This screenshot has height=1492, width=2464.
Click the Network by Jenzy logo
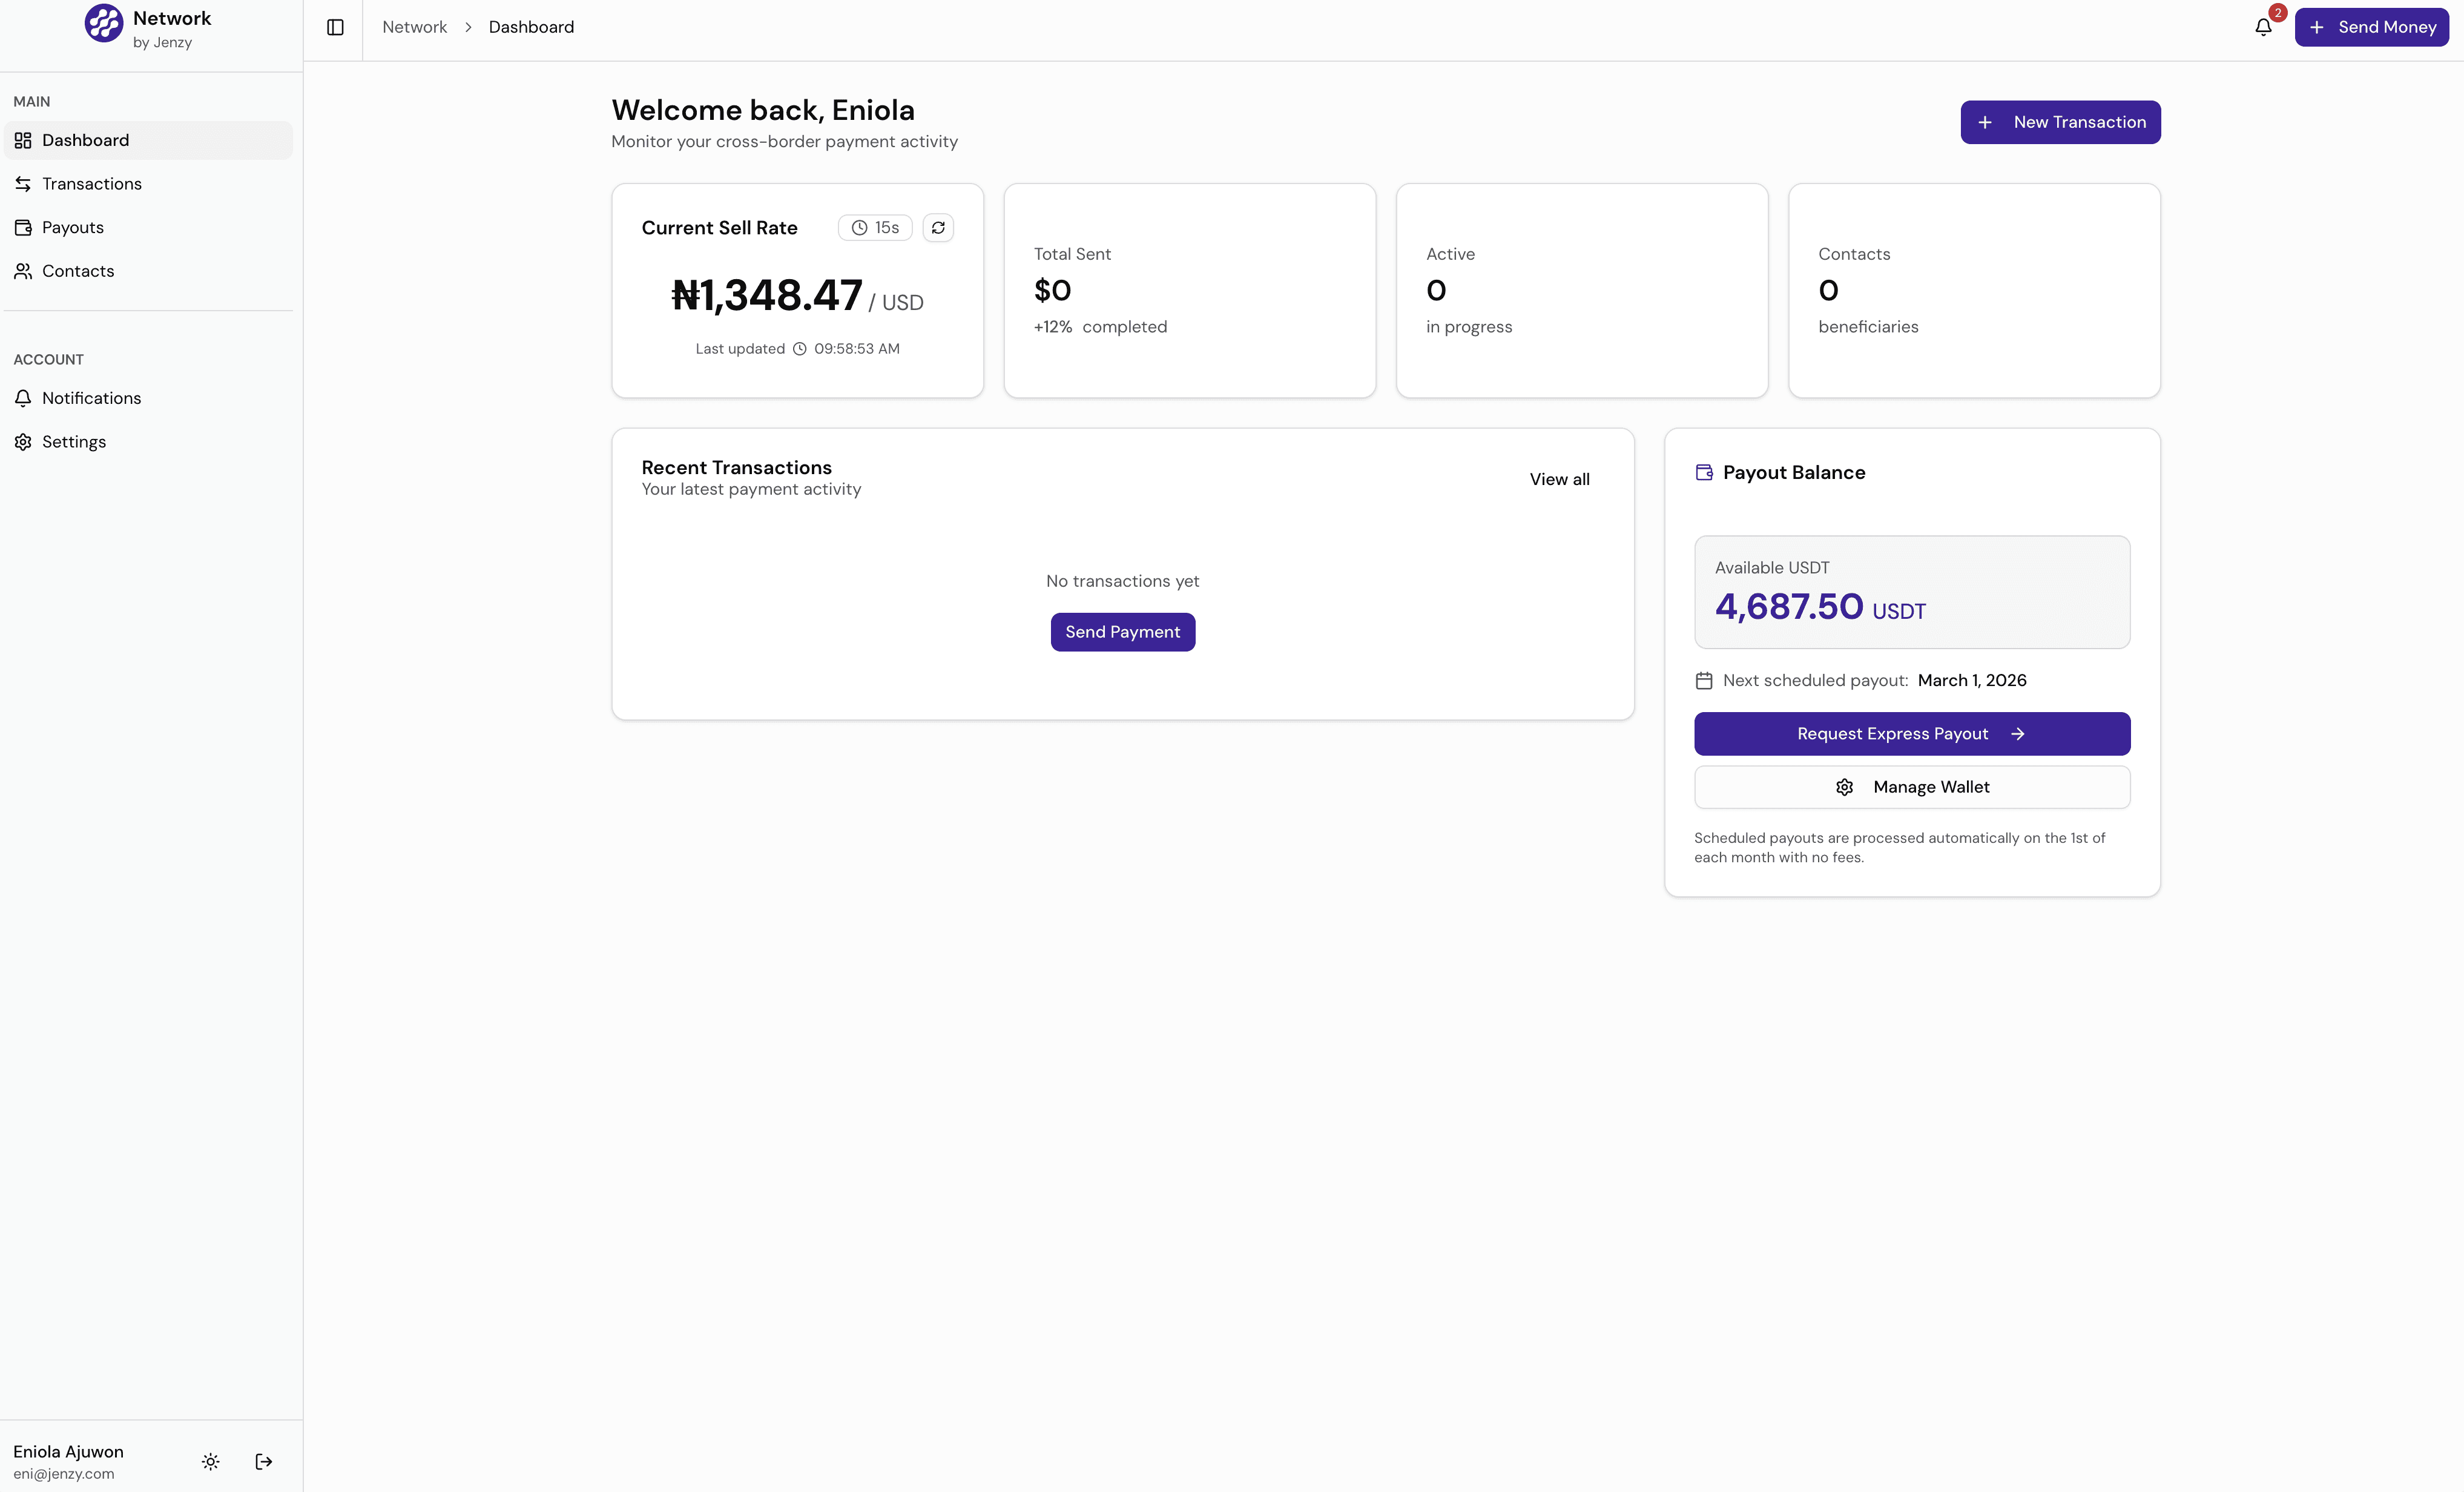coord(104,23)
